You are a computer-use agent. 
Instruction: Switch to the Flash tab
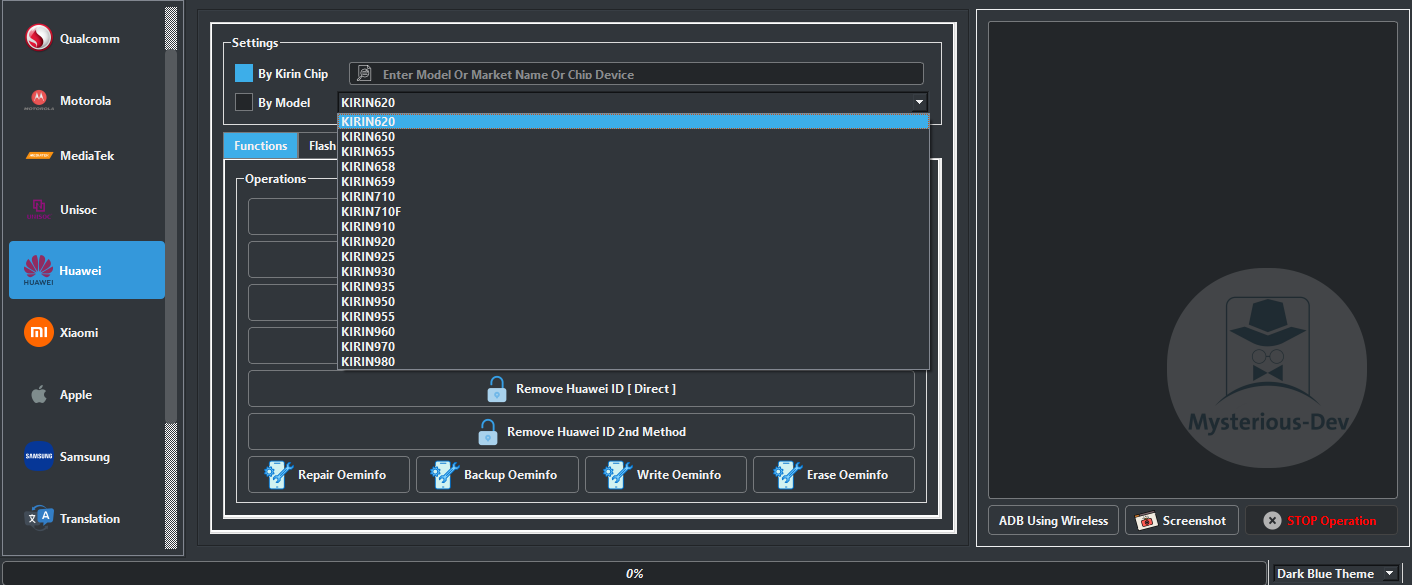coord(319,146)
